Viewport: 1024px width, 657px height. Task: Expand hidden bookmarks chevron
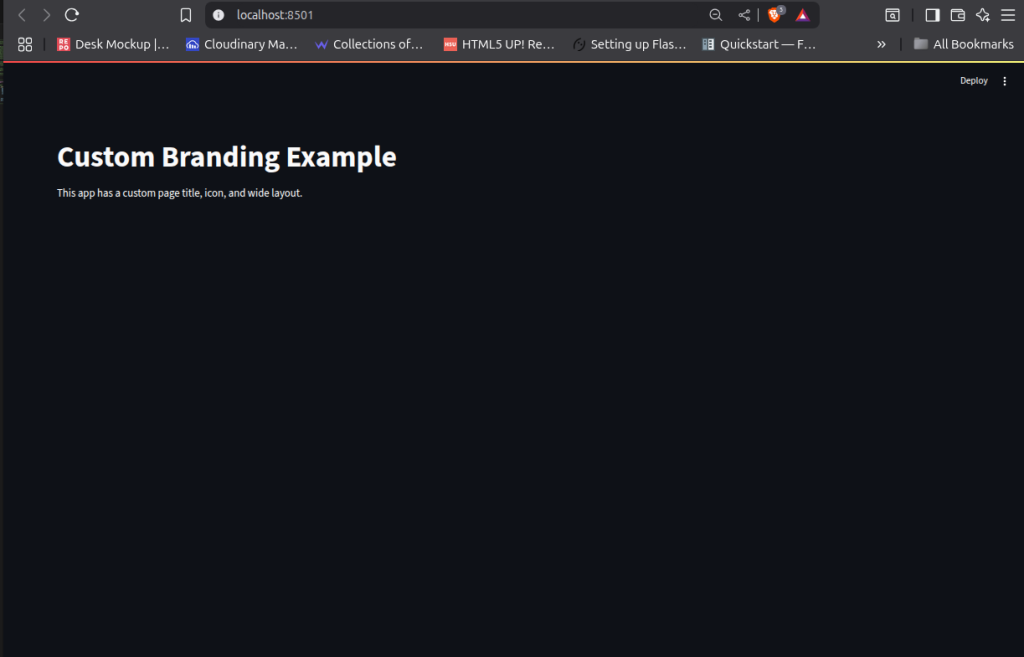pyautogui.click(x=881, y=44)
